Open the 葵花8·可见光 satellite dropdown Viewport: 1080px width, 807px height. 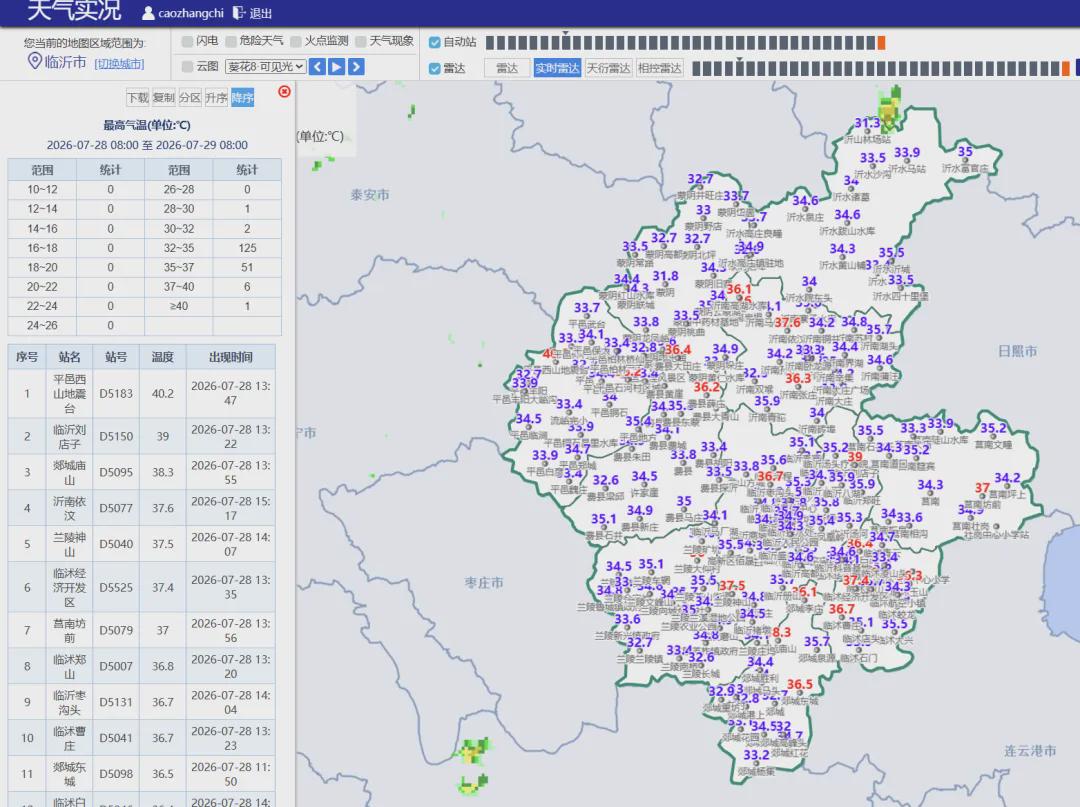click(265, 67)
